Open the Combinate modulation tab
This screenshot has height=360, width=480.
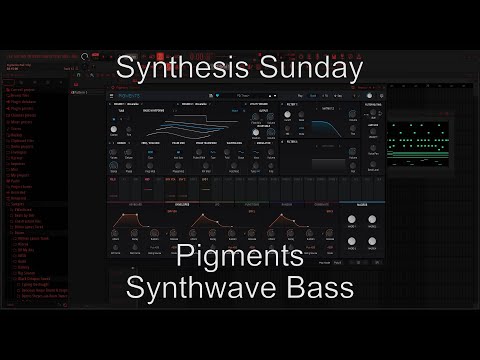click(x=322, y=204)
